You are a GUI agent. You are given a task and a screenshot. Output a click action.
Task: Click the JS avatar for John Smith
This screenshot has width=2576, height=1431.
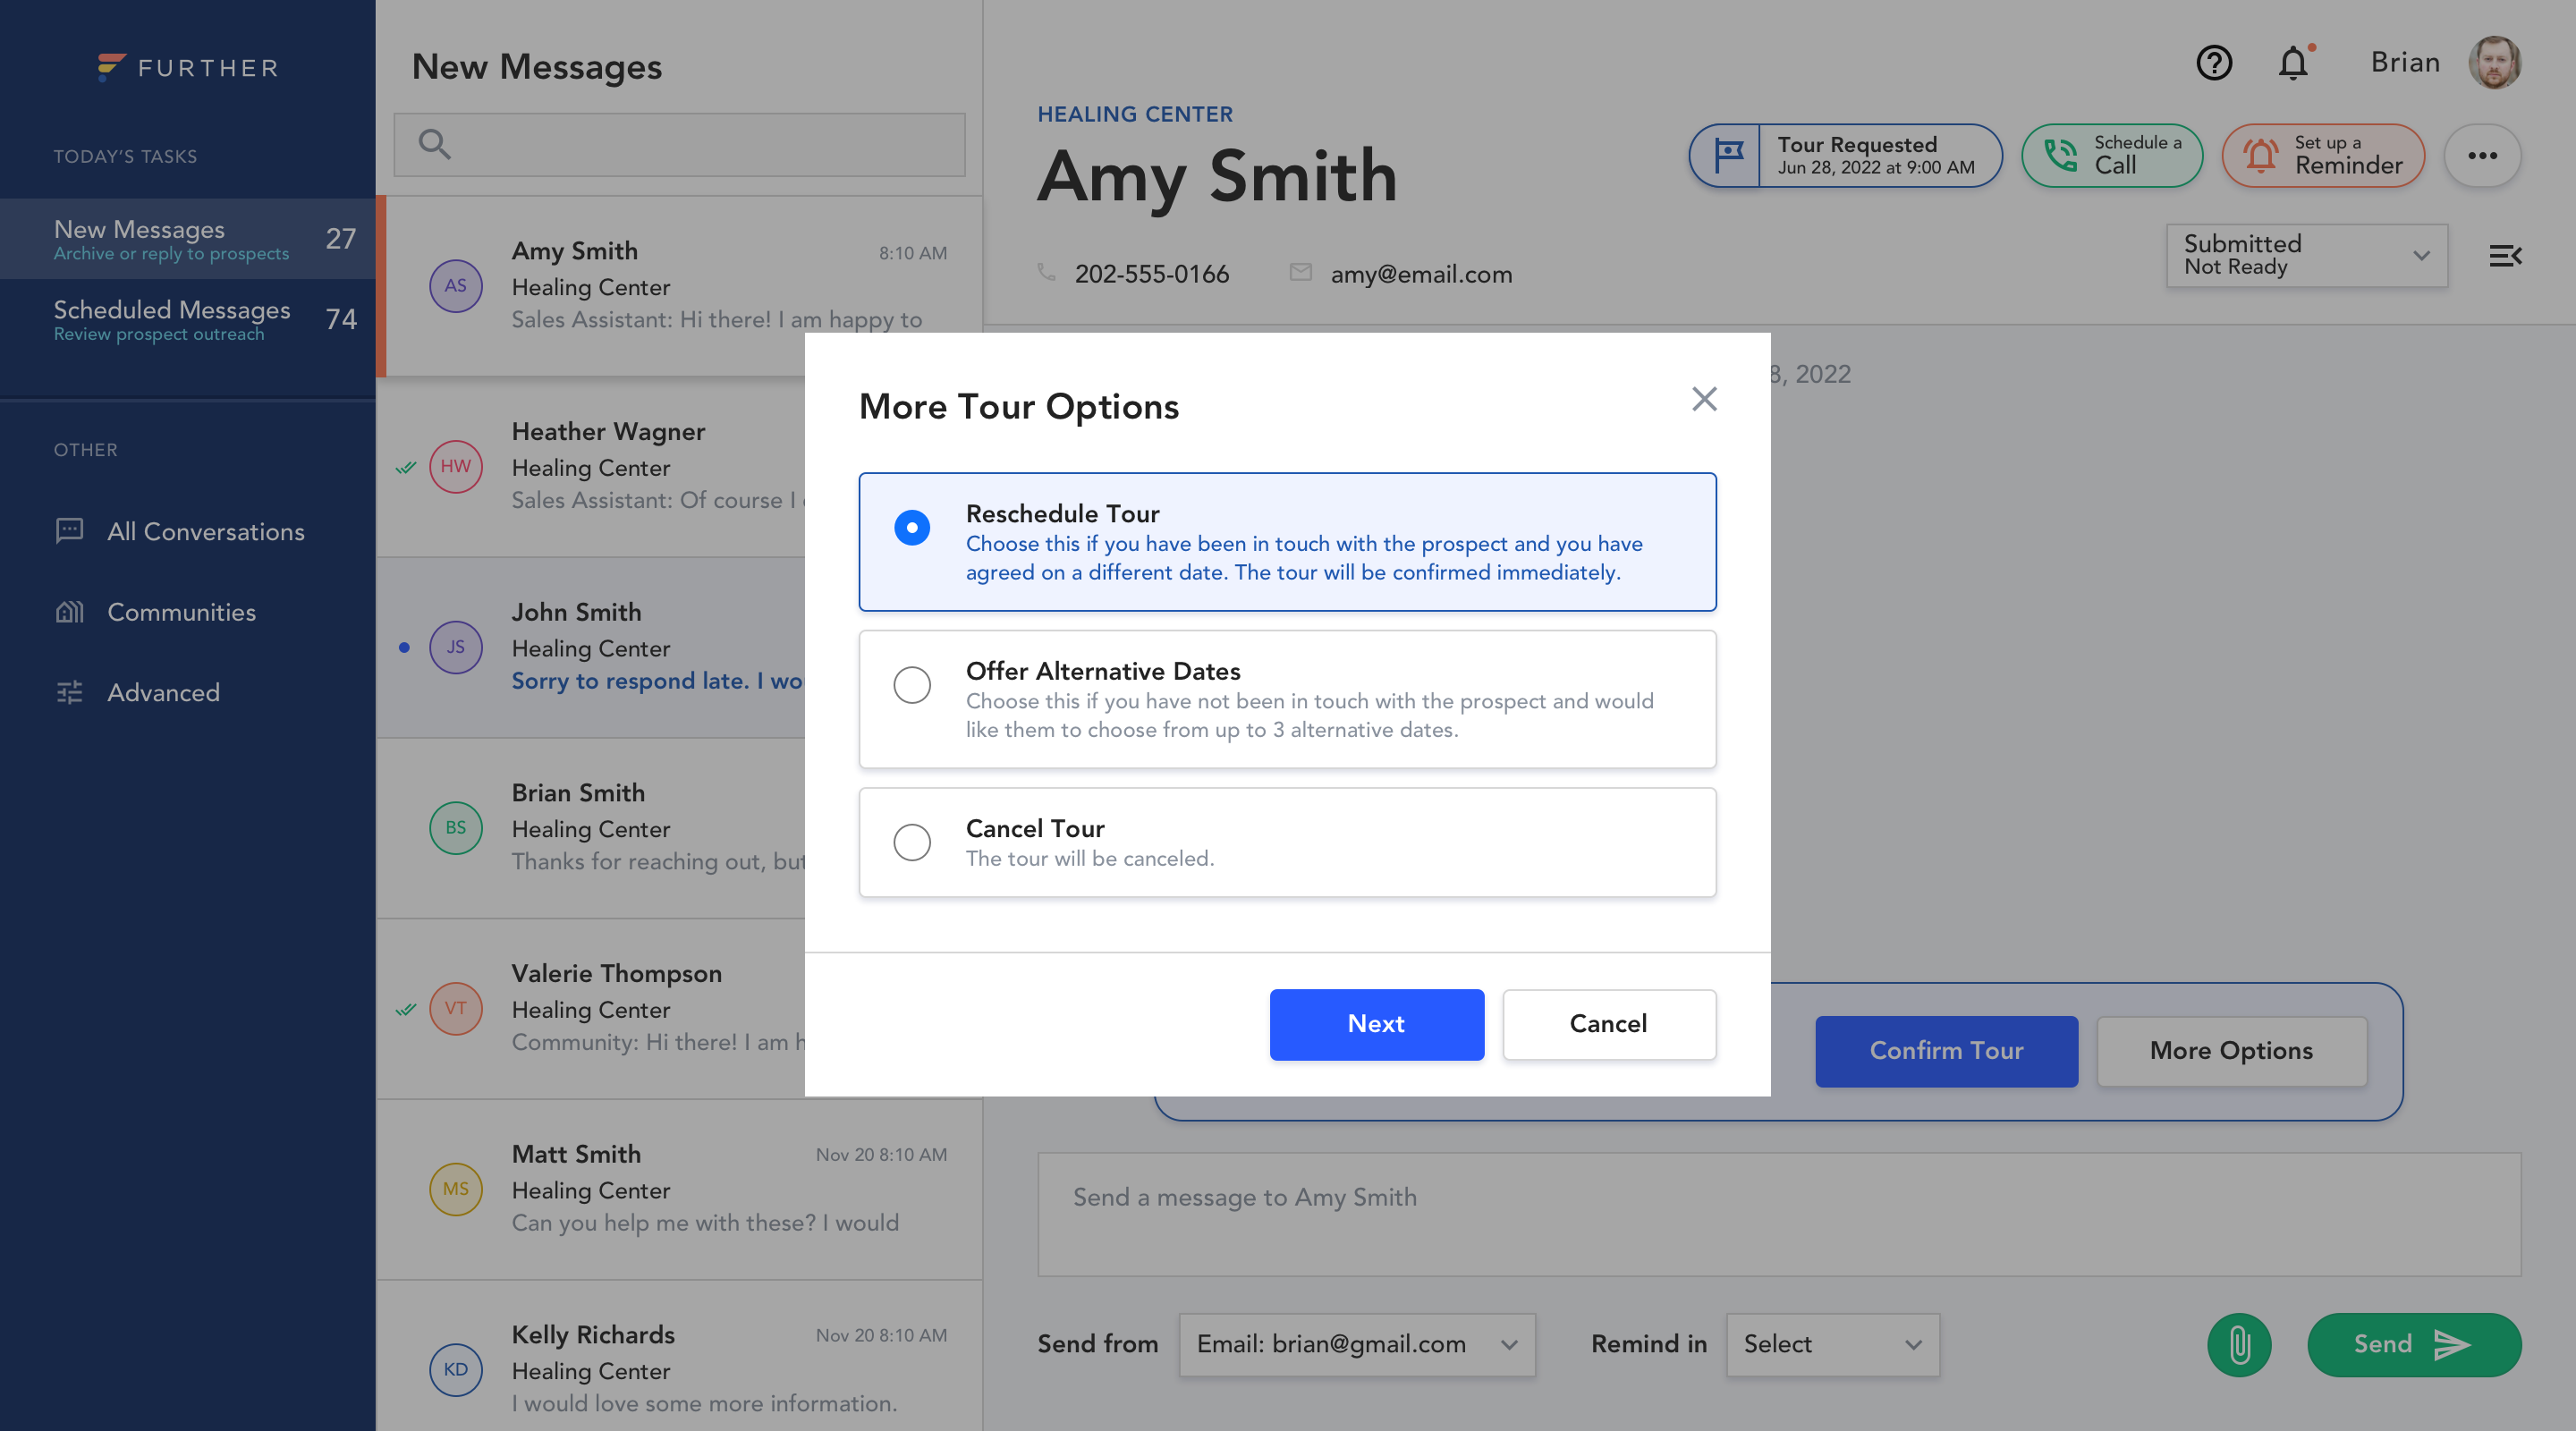(456, 647)
